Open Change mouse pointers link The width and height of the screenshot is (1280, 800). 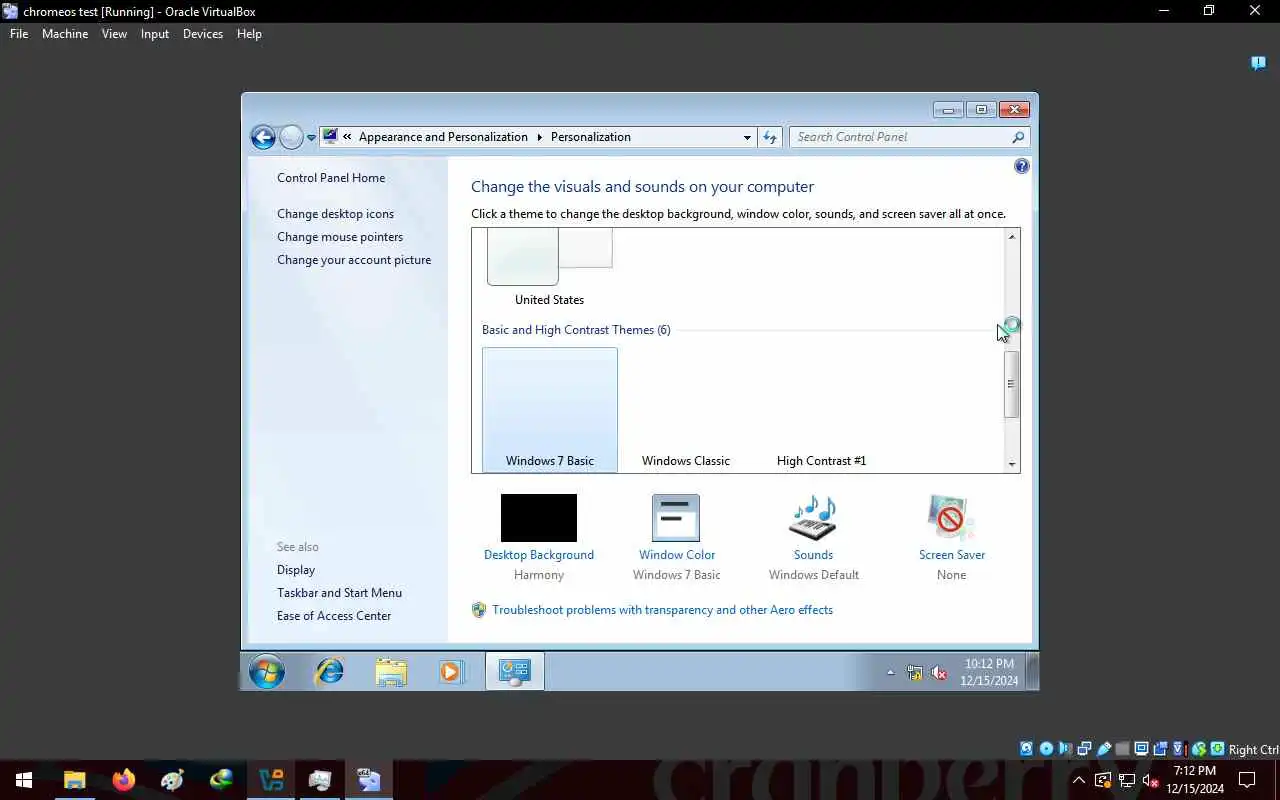(340, 237)
